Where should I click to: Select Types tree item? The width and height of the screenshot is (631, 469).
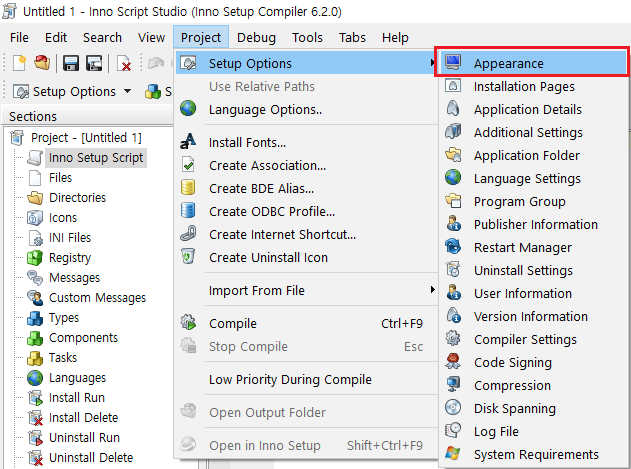64,318
